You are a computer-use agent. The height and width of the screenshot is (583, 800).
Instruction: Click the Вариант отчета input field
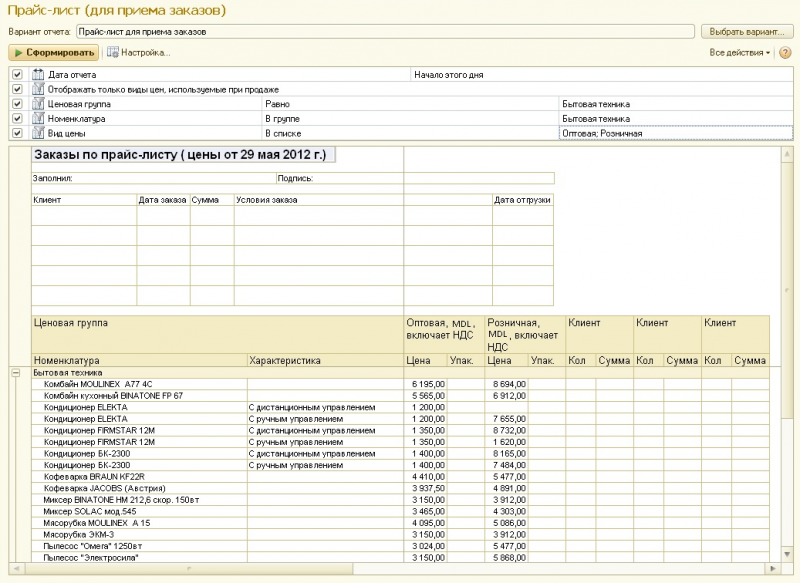[x=385, y=32]
